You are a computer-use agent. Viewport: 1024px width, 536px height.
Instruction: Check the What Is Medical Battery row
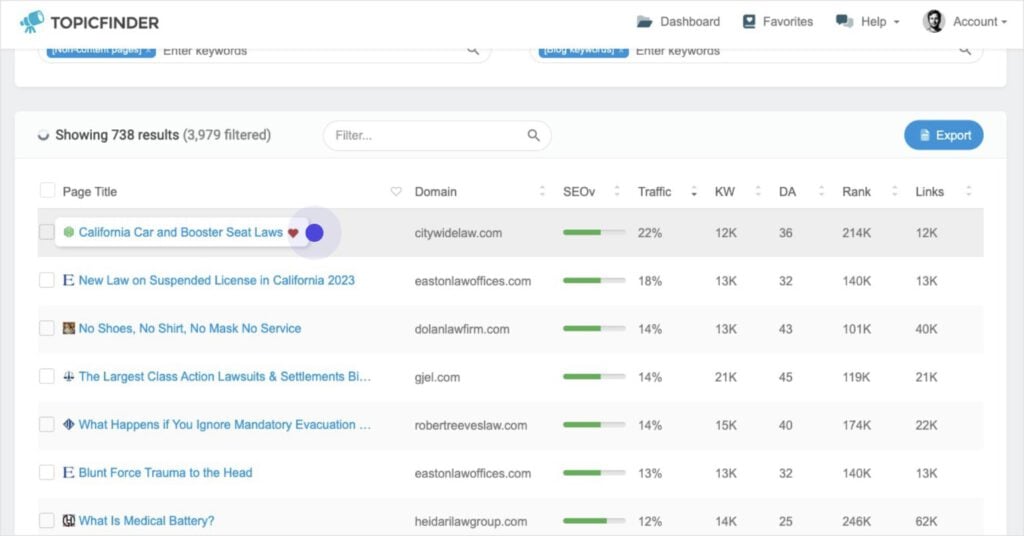point(46,520)
